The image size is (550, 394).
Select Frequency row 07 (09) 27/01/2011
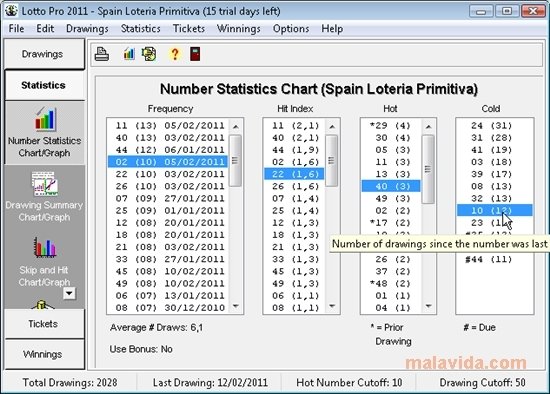[x=168, y=198]
